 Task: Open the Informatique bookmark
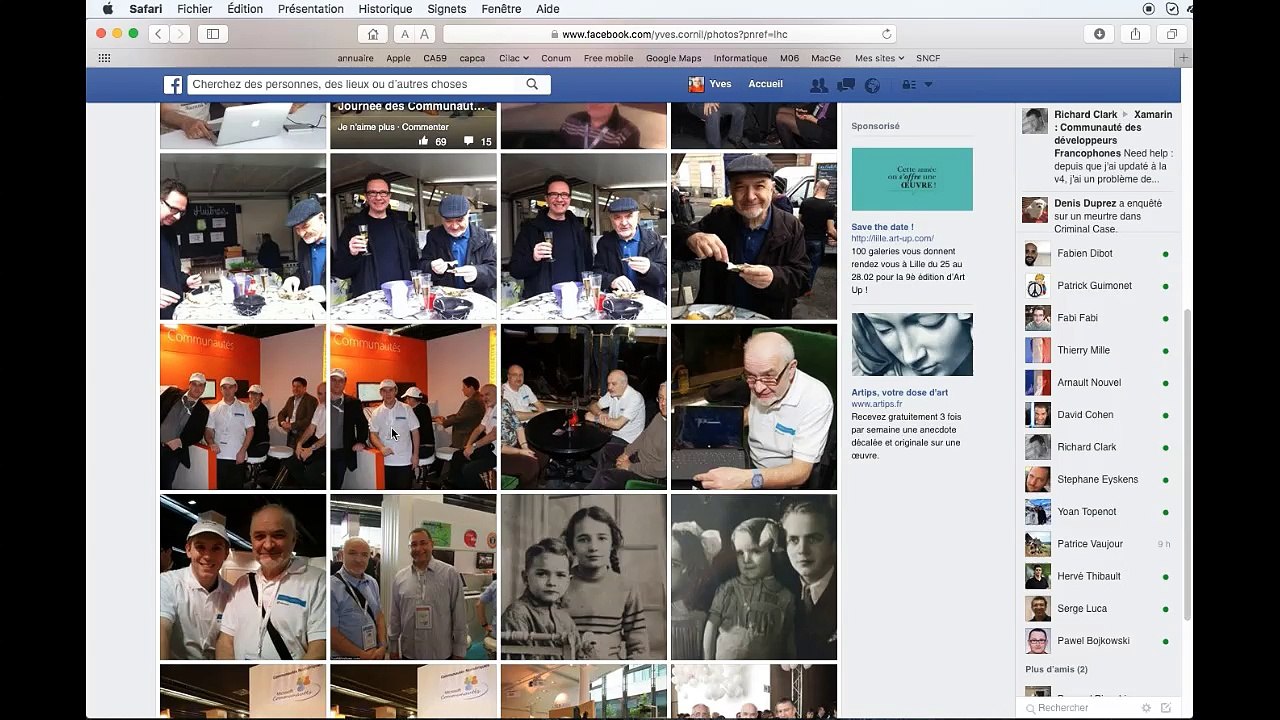point(741,58)
